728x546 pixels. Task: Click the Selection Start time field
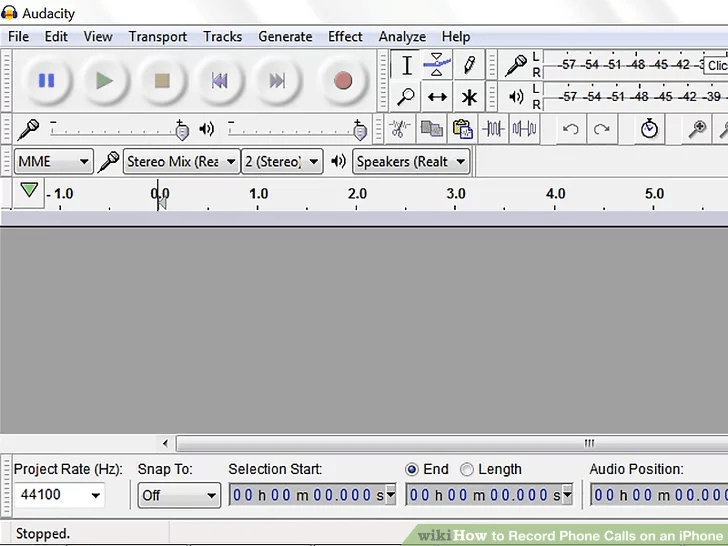pyautogui.click(x=312, y=495)
